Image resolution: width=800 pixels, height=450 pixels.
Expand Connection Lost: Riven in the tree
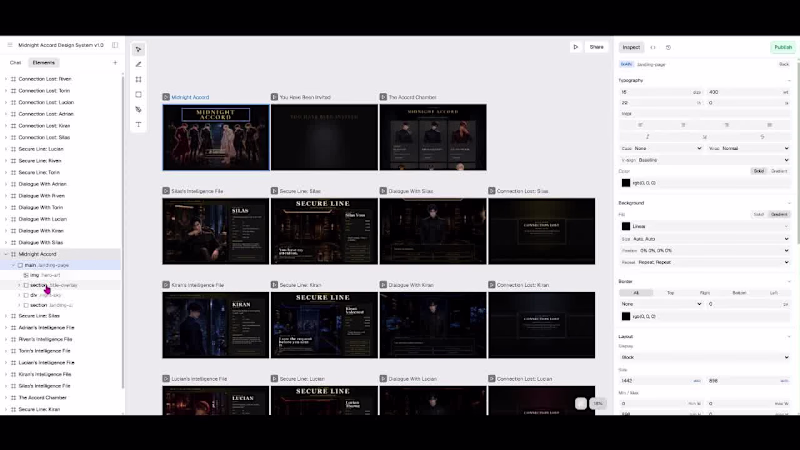tap(6, 79)
